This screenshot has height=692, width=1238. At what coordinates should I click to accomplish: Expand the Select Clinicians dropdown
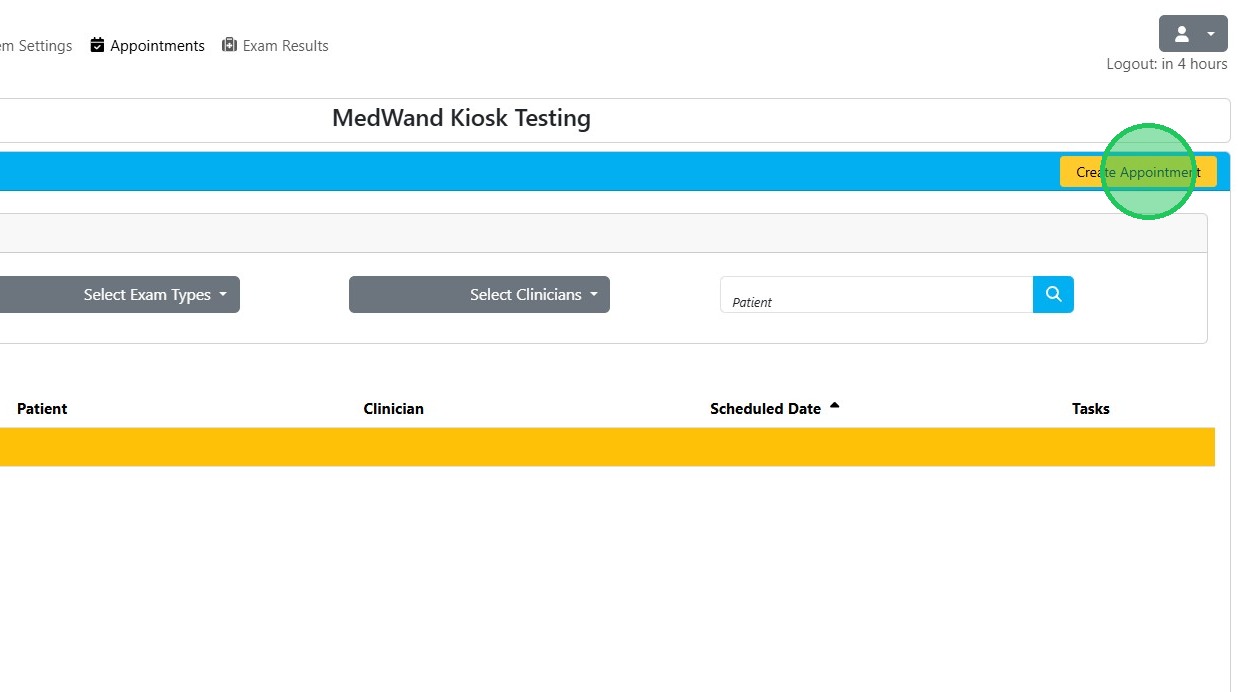point(479,295)
